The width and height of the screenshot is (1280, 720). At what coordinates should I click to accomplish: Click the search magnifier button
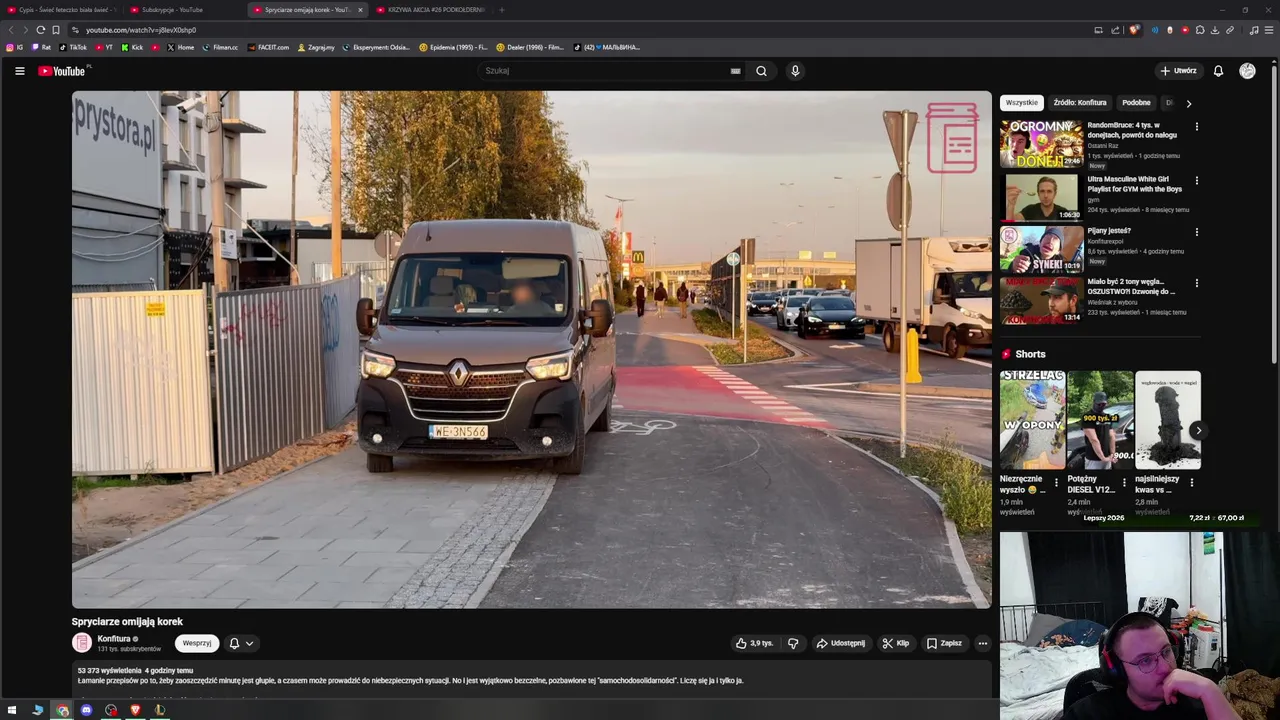pos(761,71)
